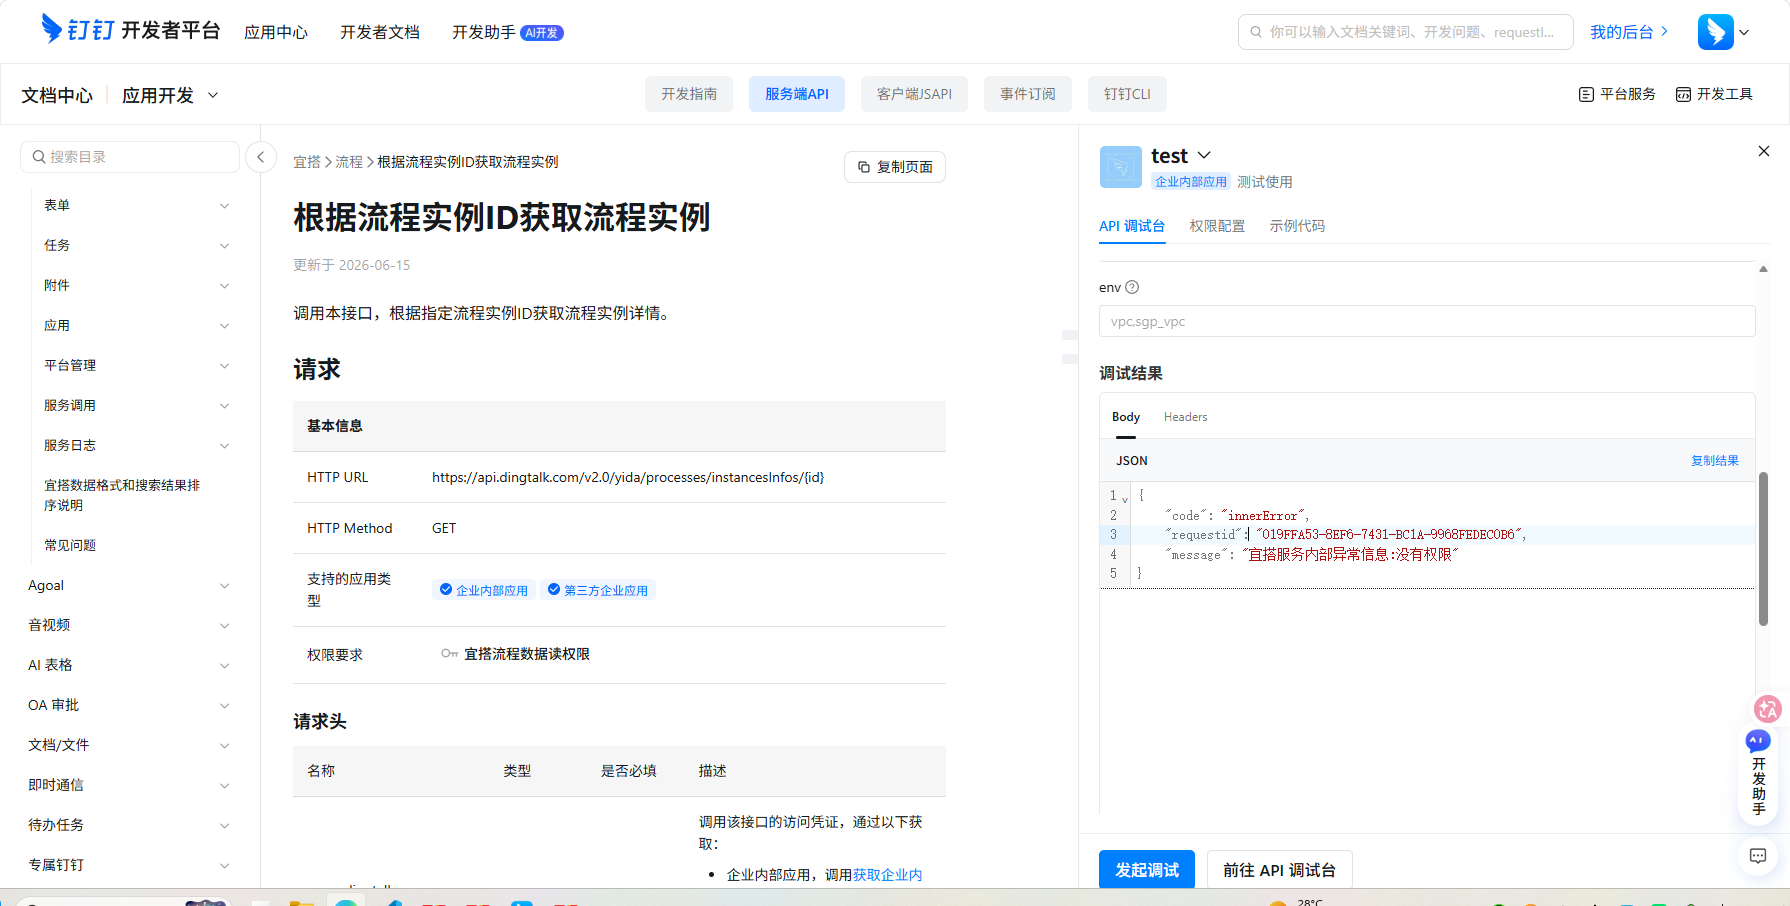Switch to the 权限配置 tab
1790x906 pixels.
(1217, 226)
